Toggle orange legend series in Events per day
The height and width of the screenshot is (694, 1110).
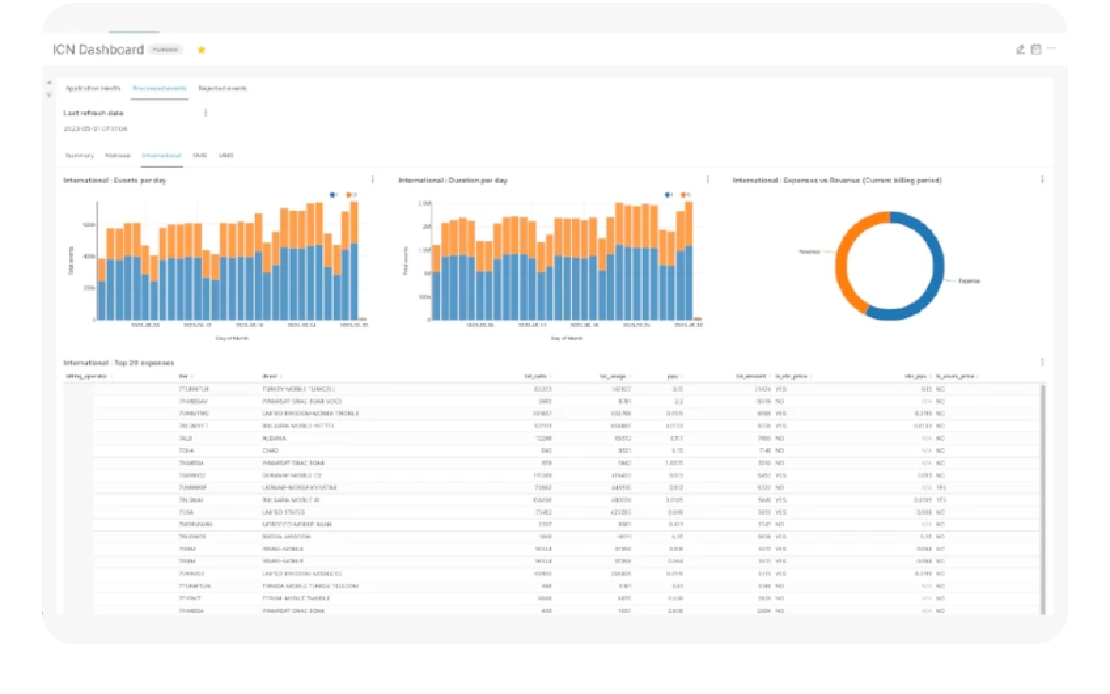pyautogui.click(x=351, y=195)
